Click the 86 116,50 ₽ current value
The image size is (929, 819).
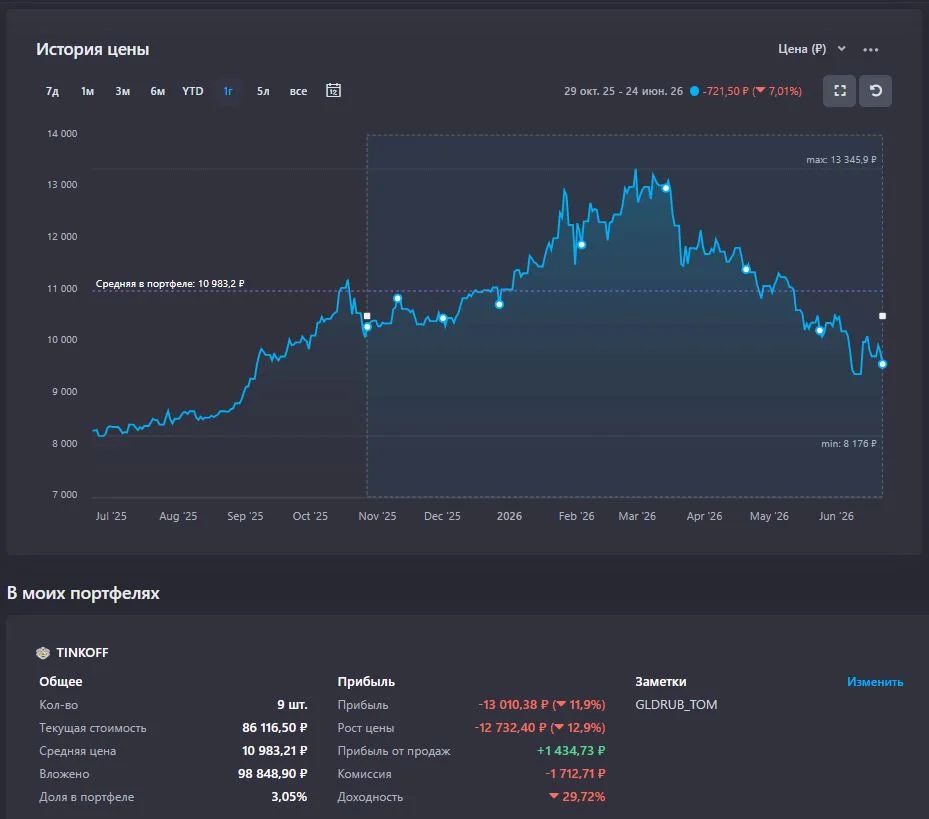pyautogui.click(x=274, y=727)
